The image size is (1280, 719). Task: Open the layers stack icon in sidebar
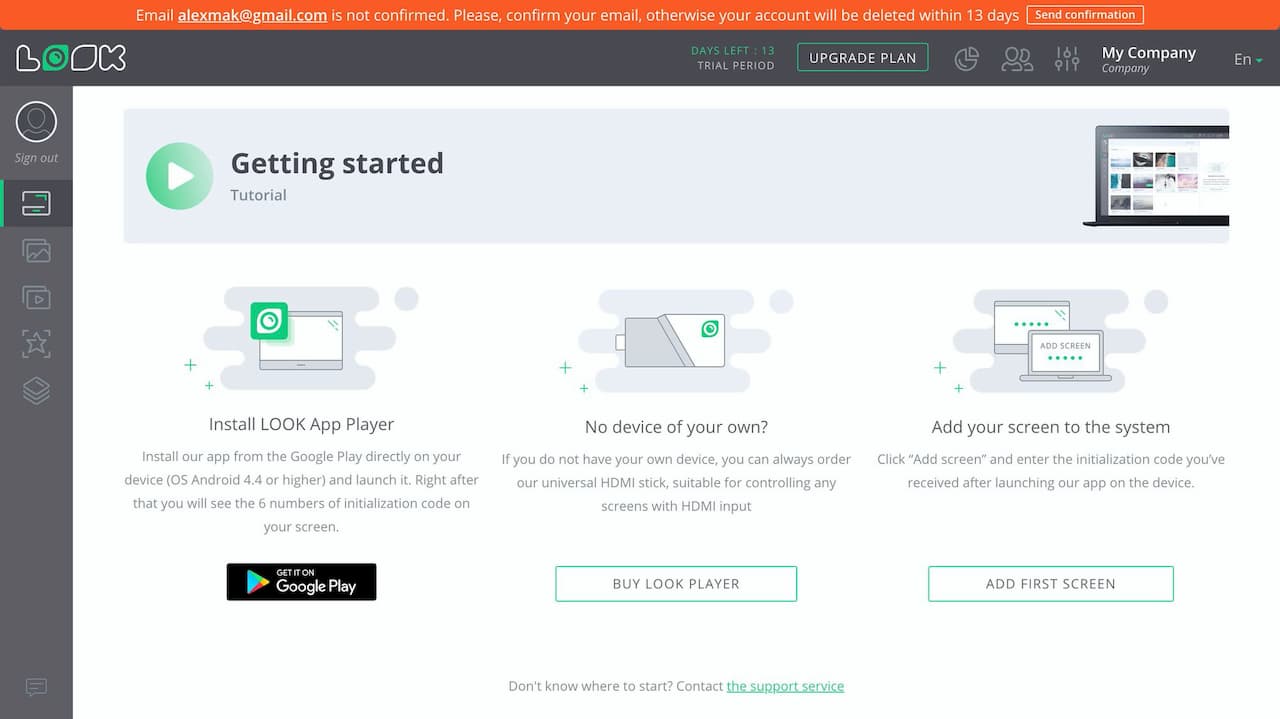(36, 390)
